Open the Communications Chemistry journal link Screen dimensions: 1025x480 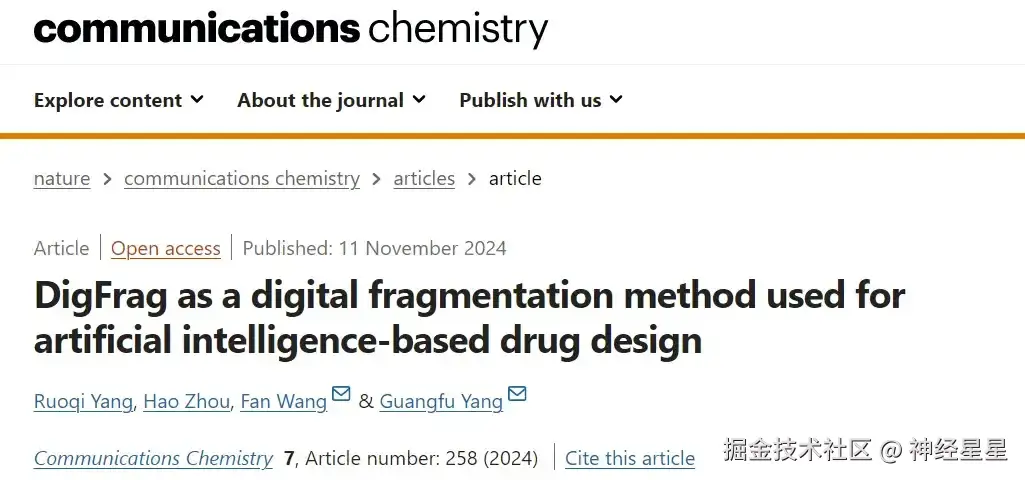click(x=153, y=459)
